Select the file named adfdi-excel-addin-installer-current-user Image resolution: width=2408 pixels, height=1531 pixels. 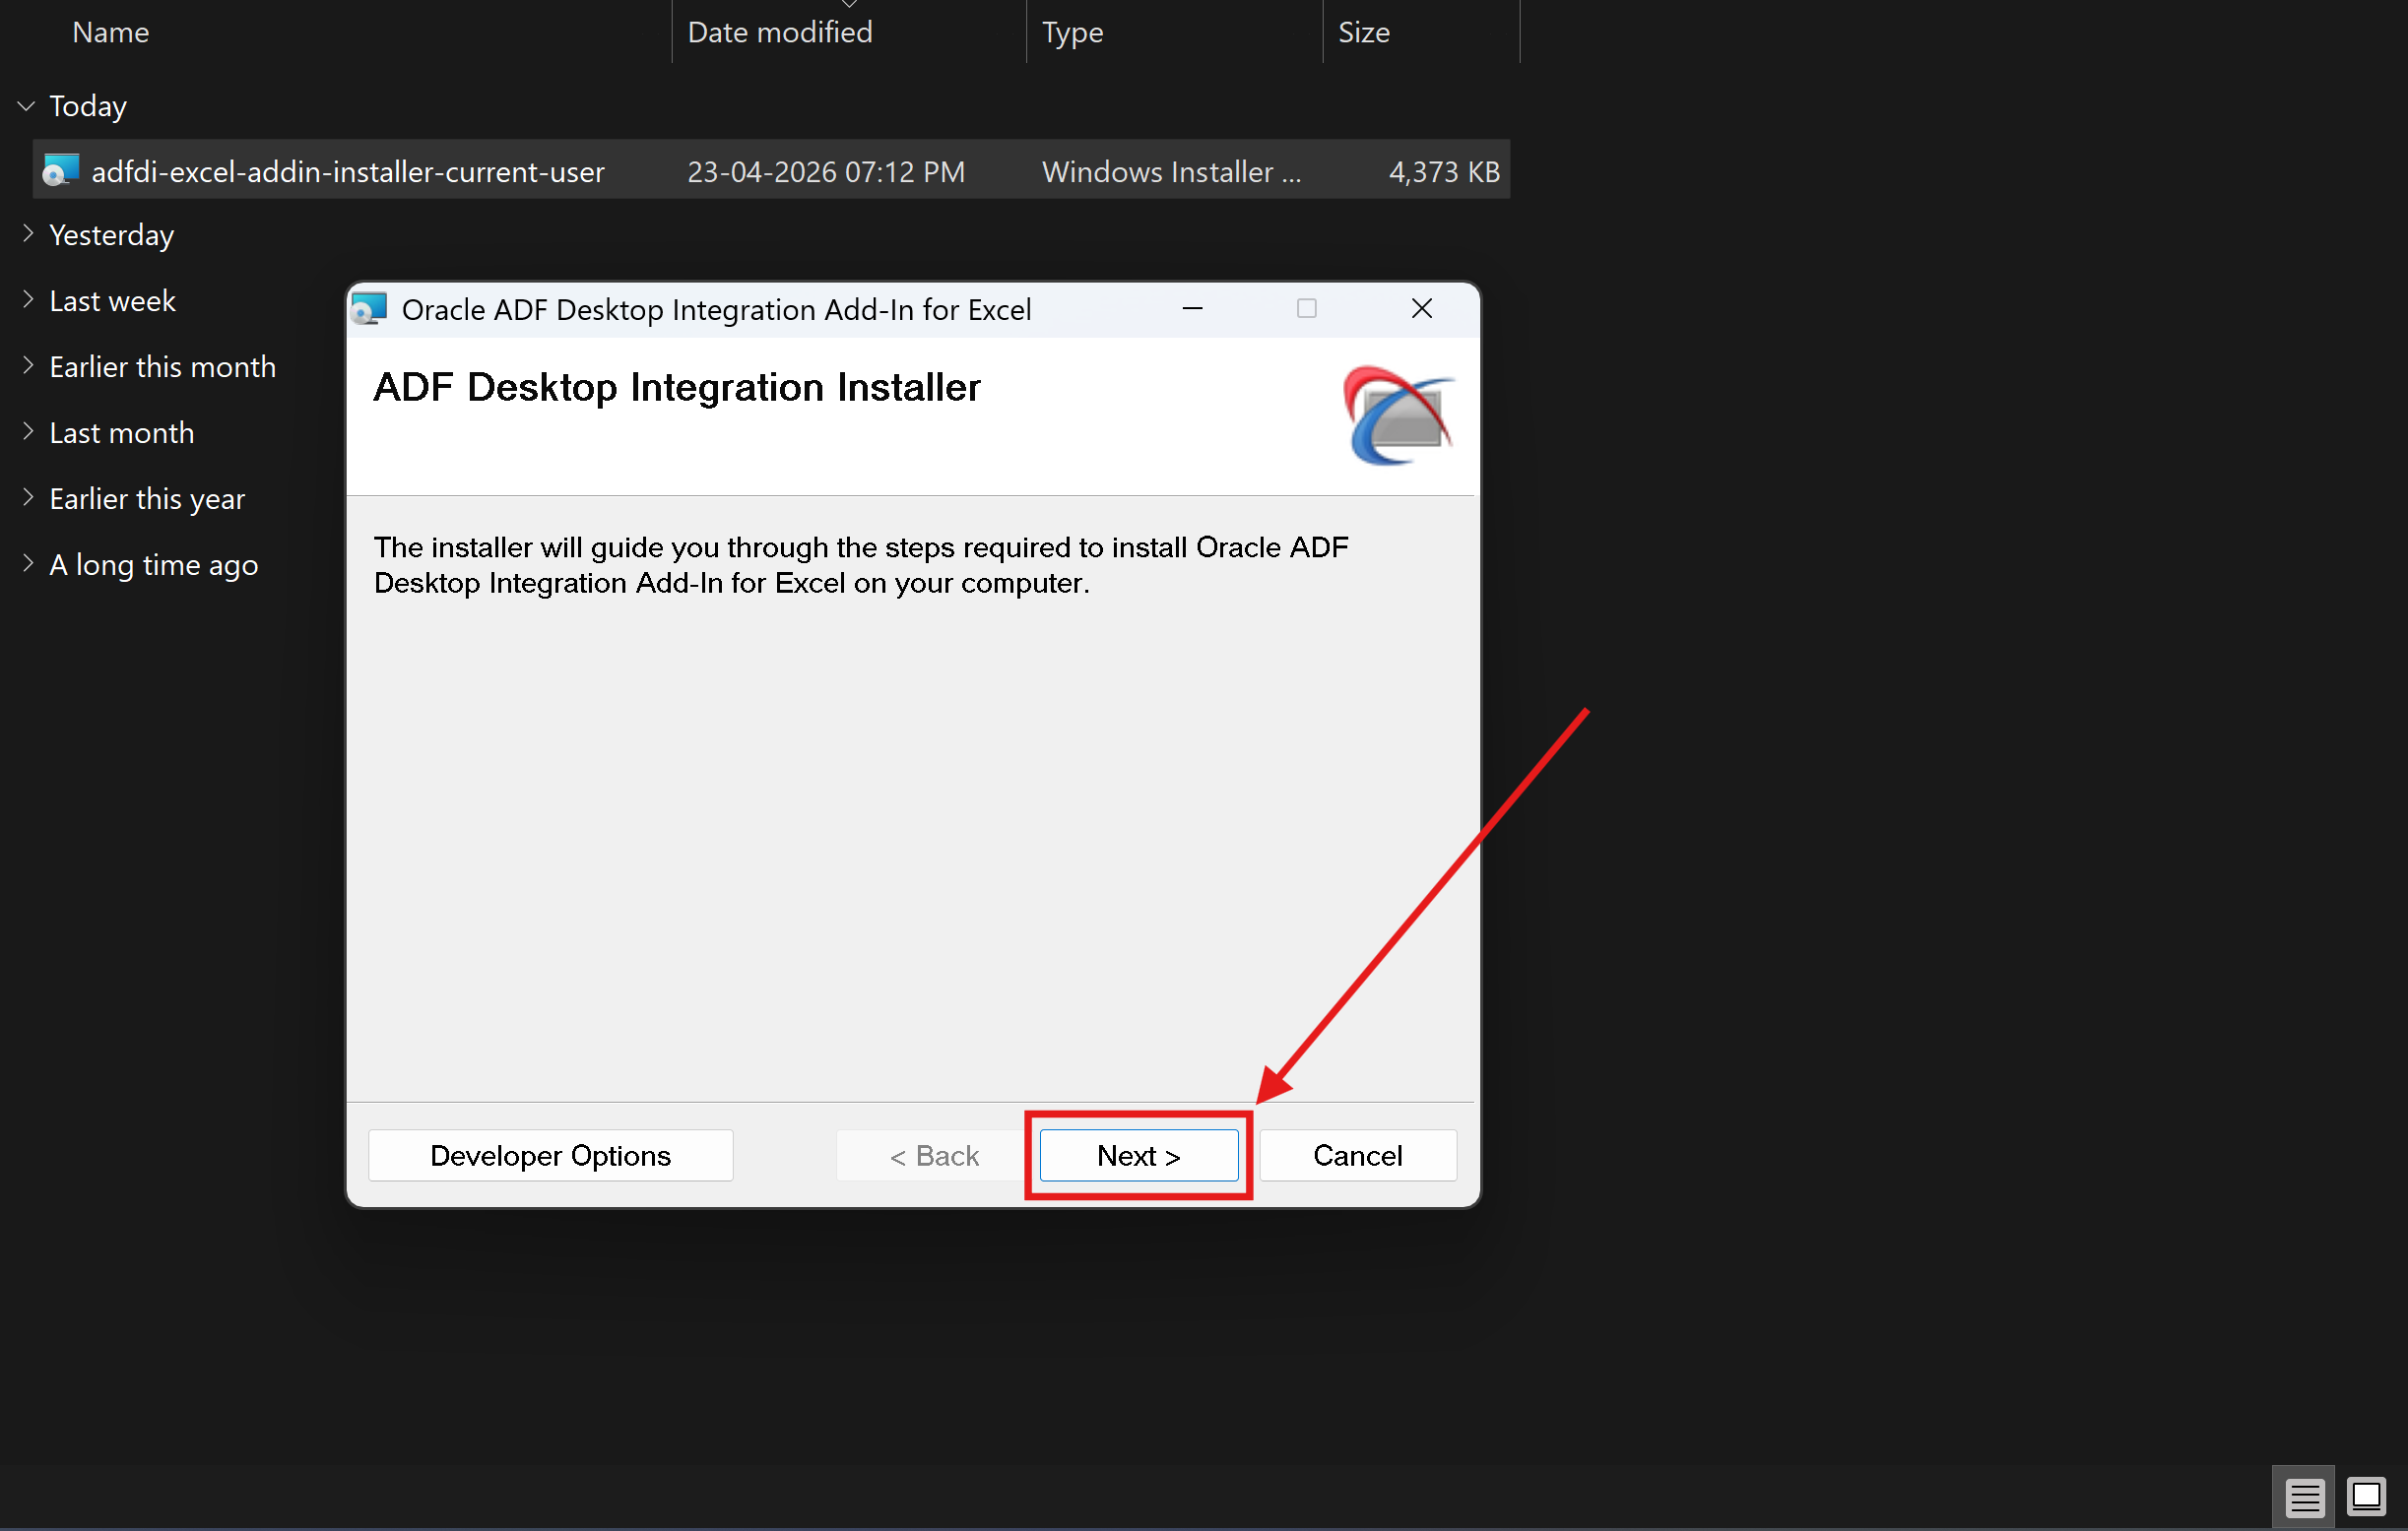[x=348, y=172]
